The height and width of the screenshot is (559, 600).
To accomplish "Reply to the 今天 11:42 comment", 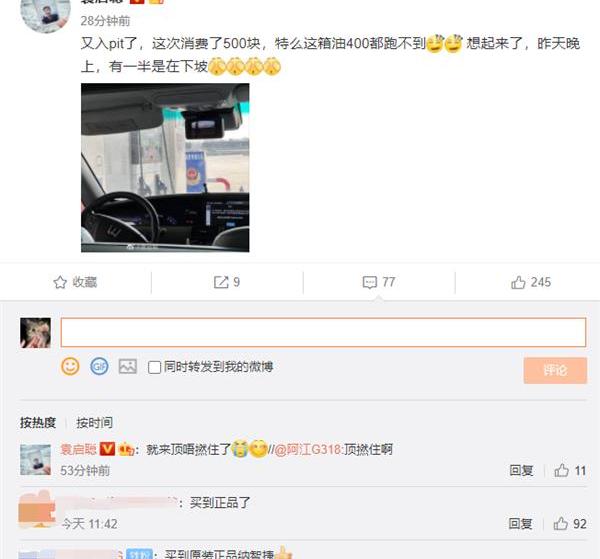I will coord(520,524).
